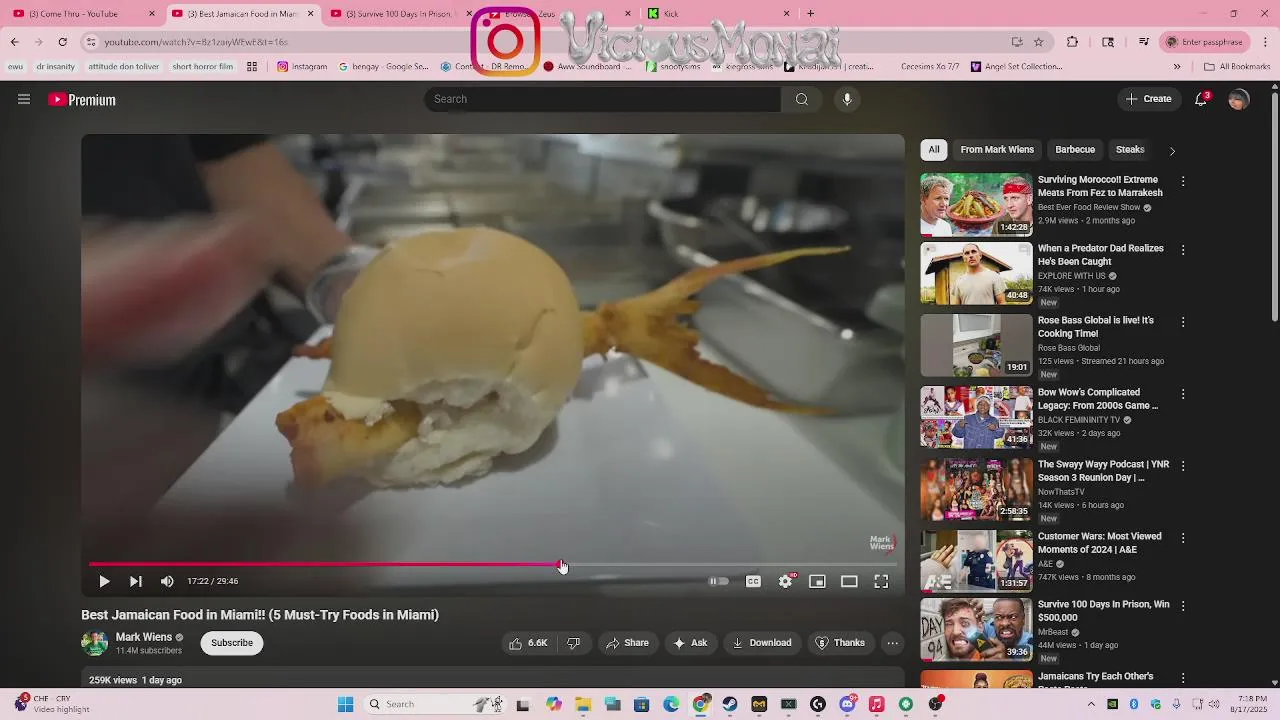This screenshot has width=1280, height=720.
Task: Open the instagram bookmark
Action: click(x=302, y=67)
